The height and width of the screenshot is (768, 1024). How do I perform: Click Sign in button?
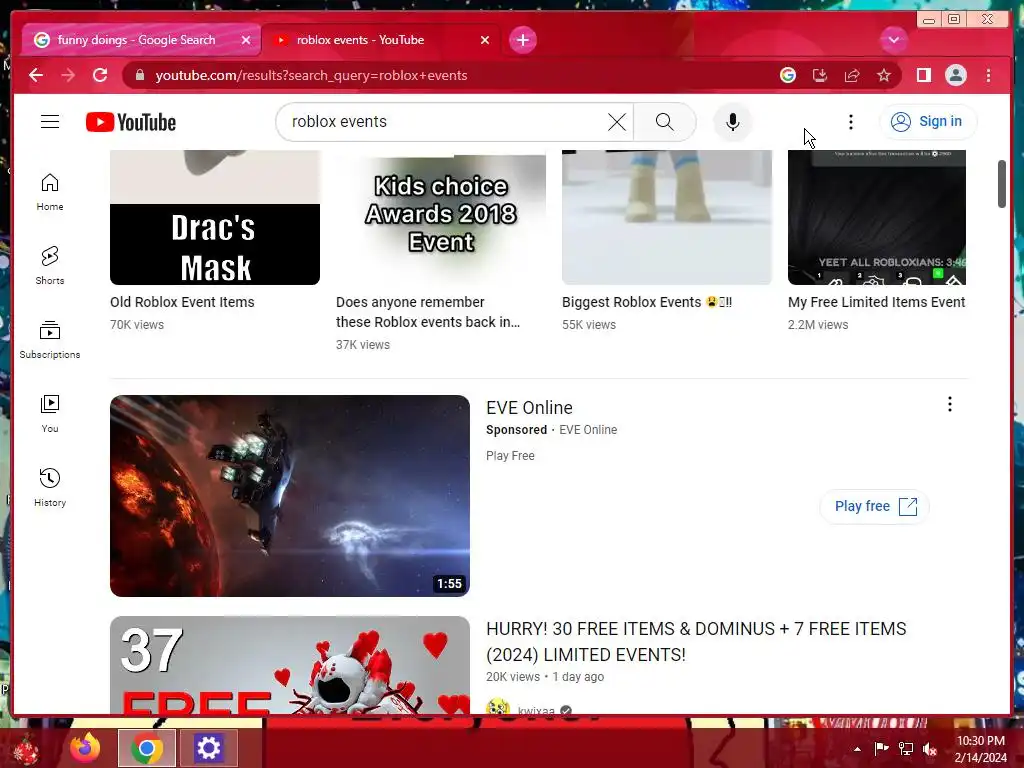click(x=928, y=121)
